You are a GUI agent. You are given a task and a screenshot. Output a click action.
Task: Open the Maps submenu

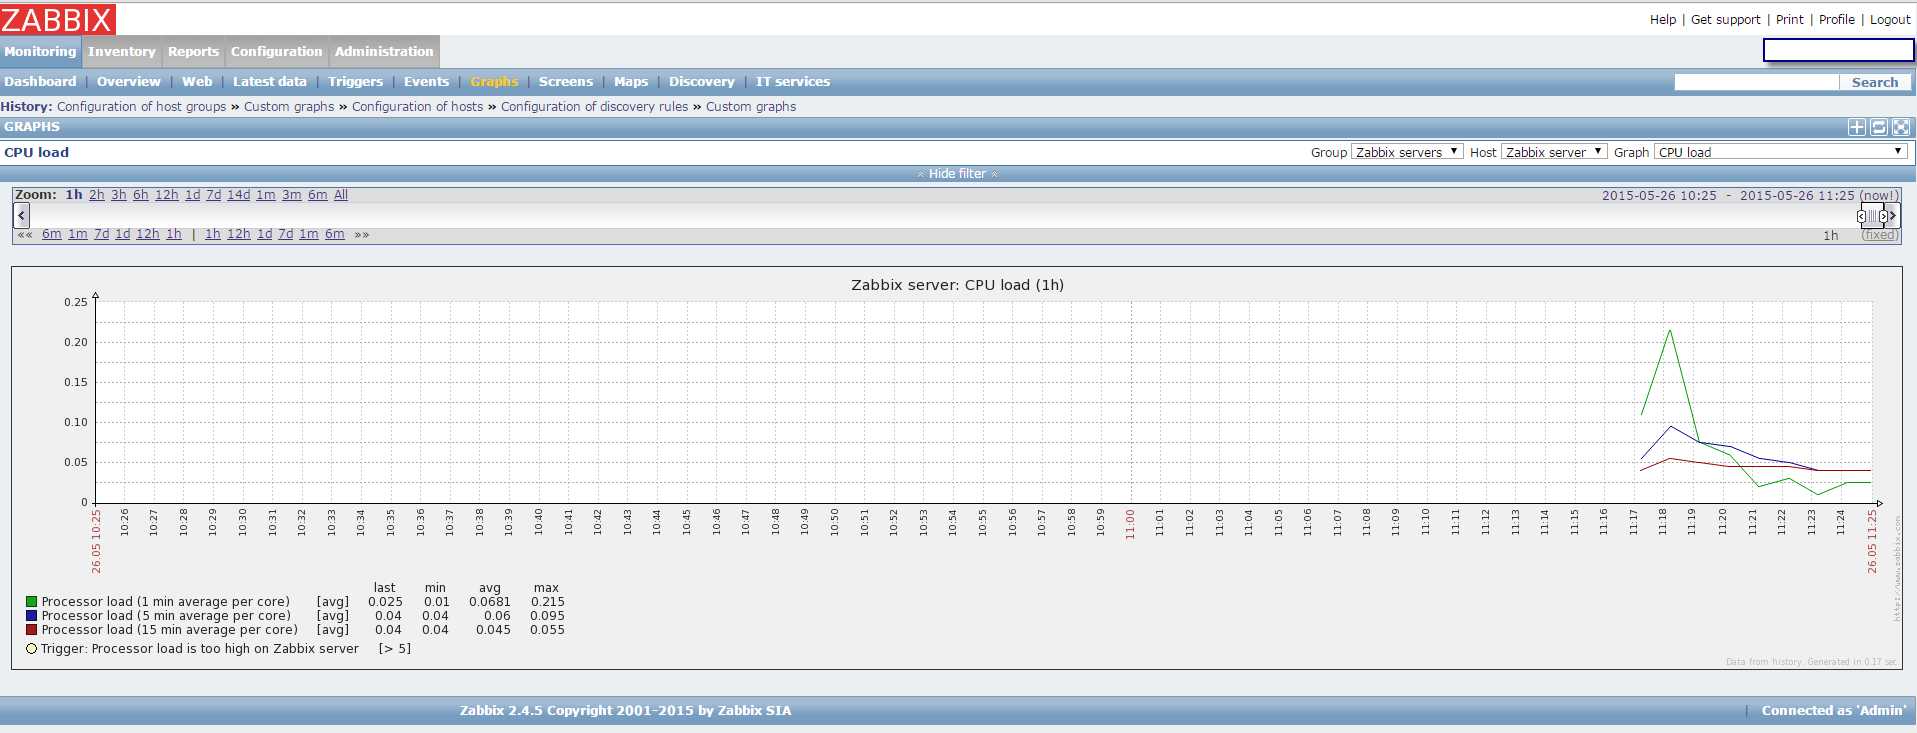pyautogui.click(x=631, y=82)
